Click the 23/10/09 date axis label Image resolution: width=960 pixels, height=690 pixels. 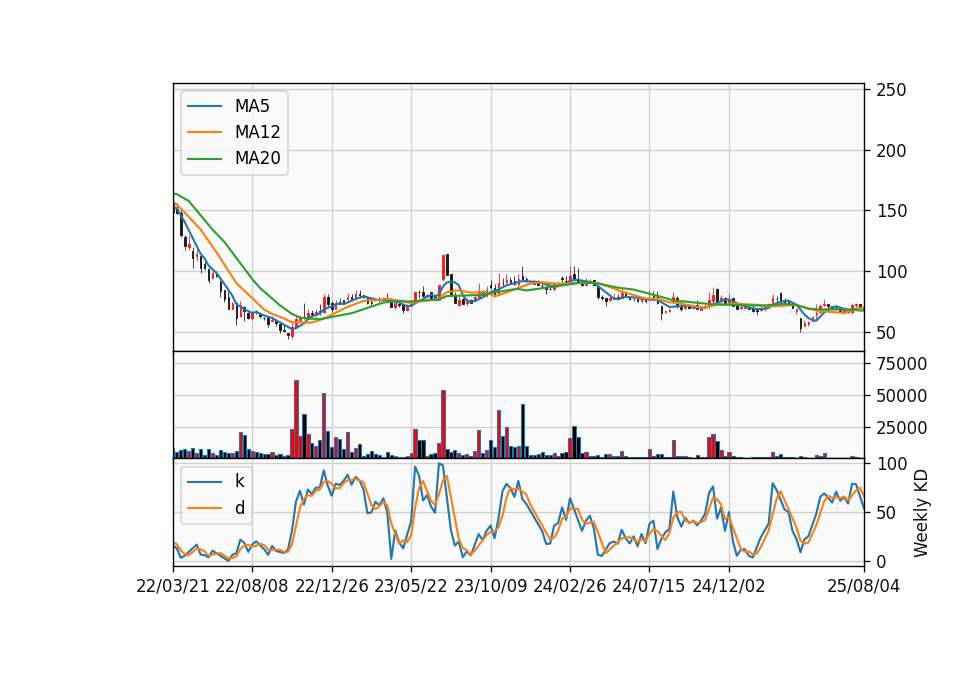coord(490,587)
